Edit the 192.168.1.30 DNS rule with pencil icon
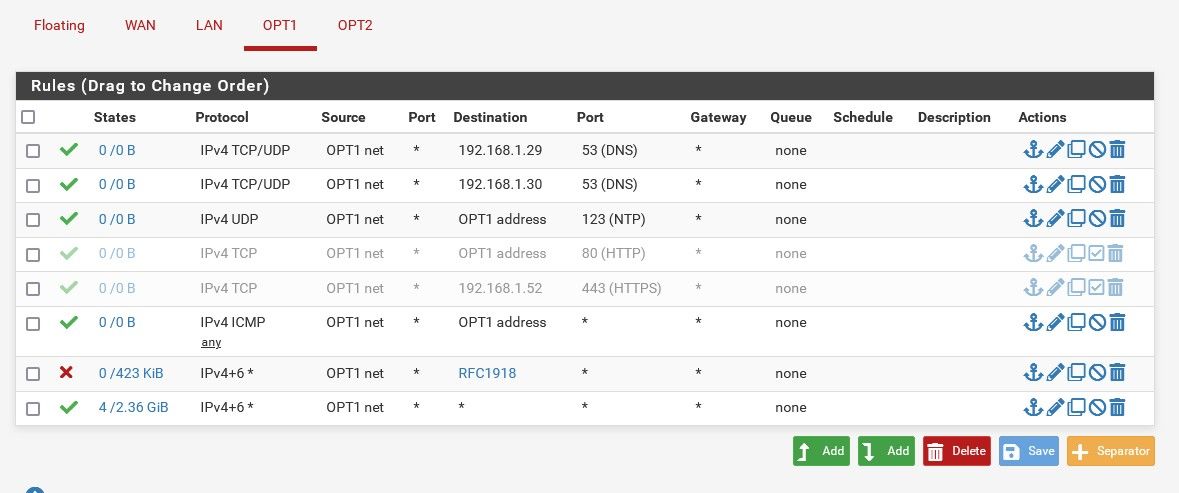This screenshot has width=1179, height=493. pos(1055,184)
